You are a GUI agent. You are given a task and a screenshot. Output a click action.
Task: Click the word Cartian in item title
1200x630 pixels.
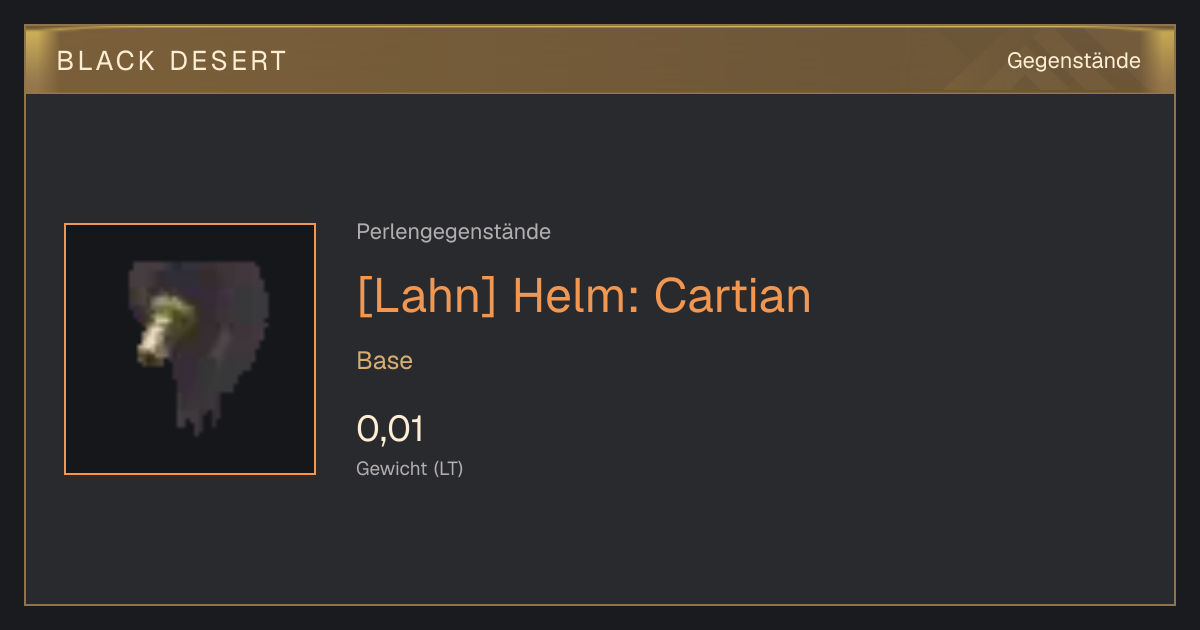(x=732, y=296)
